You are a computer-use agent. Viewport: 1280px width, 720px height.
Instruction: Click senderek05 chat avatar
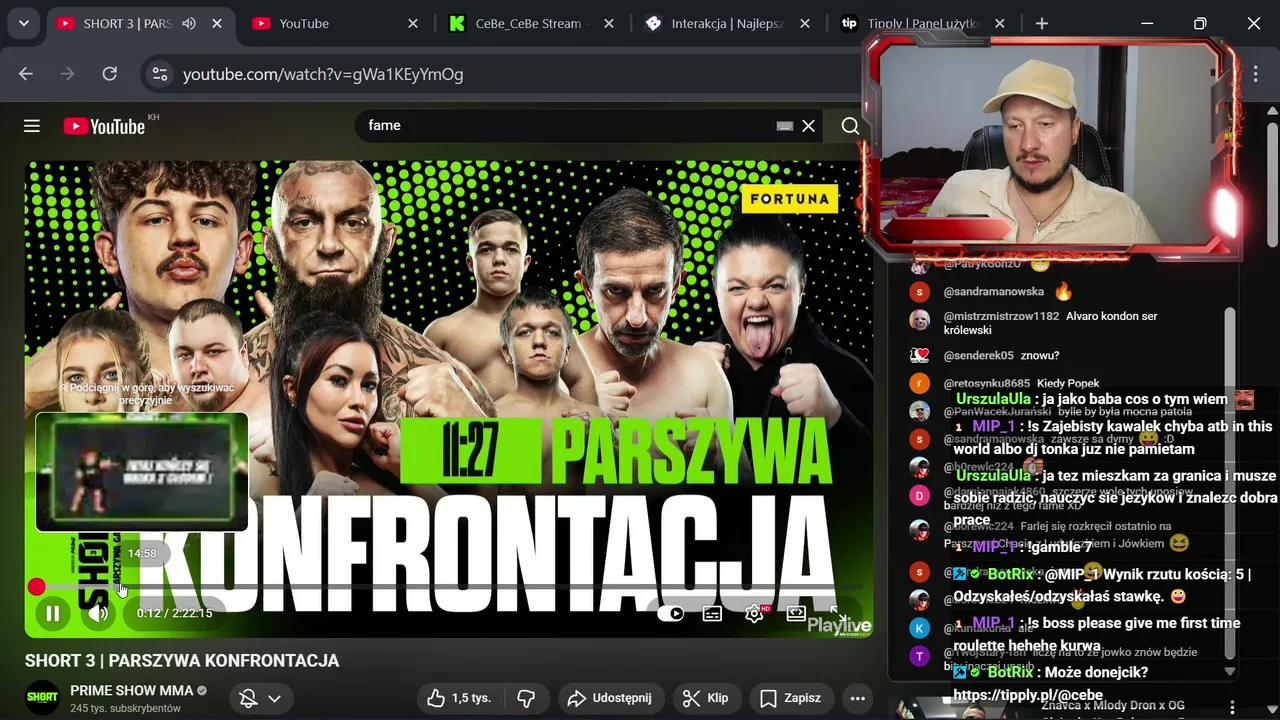pyautogui.click(x=920, y=355)
